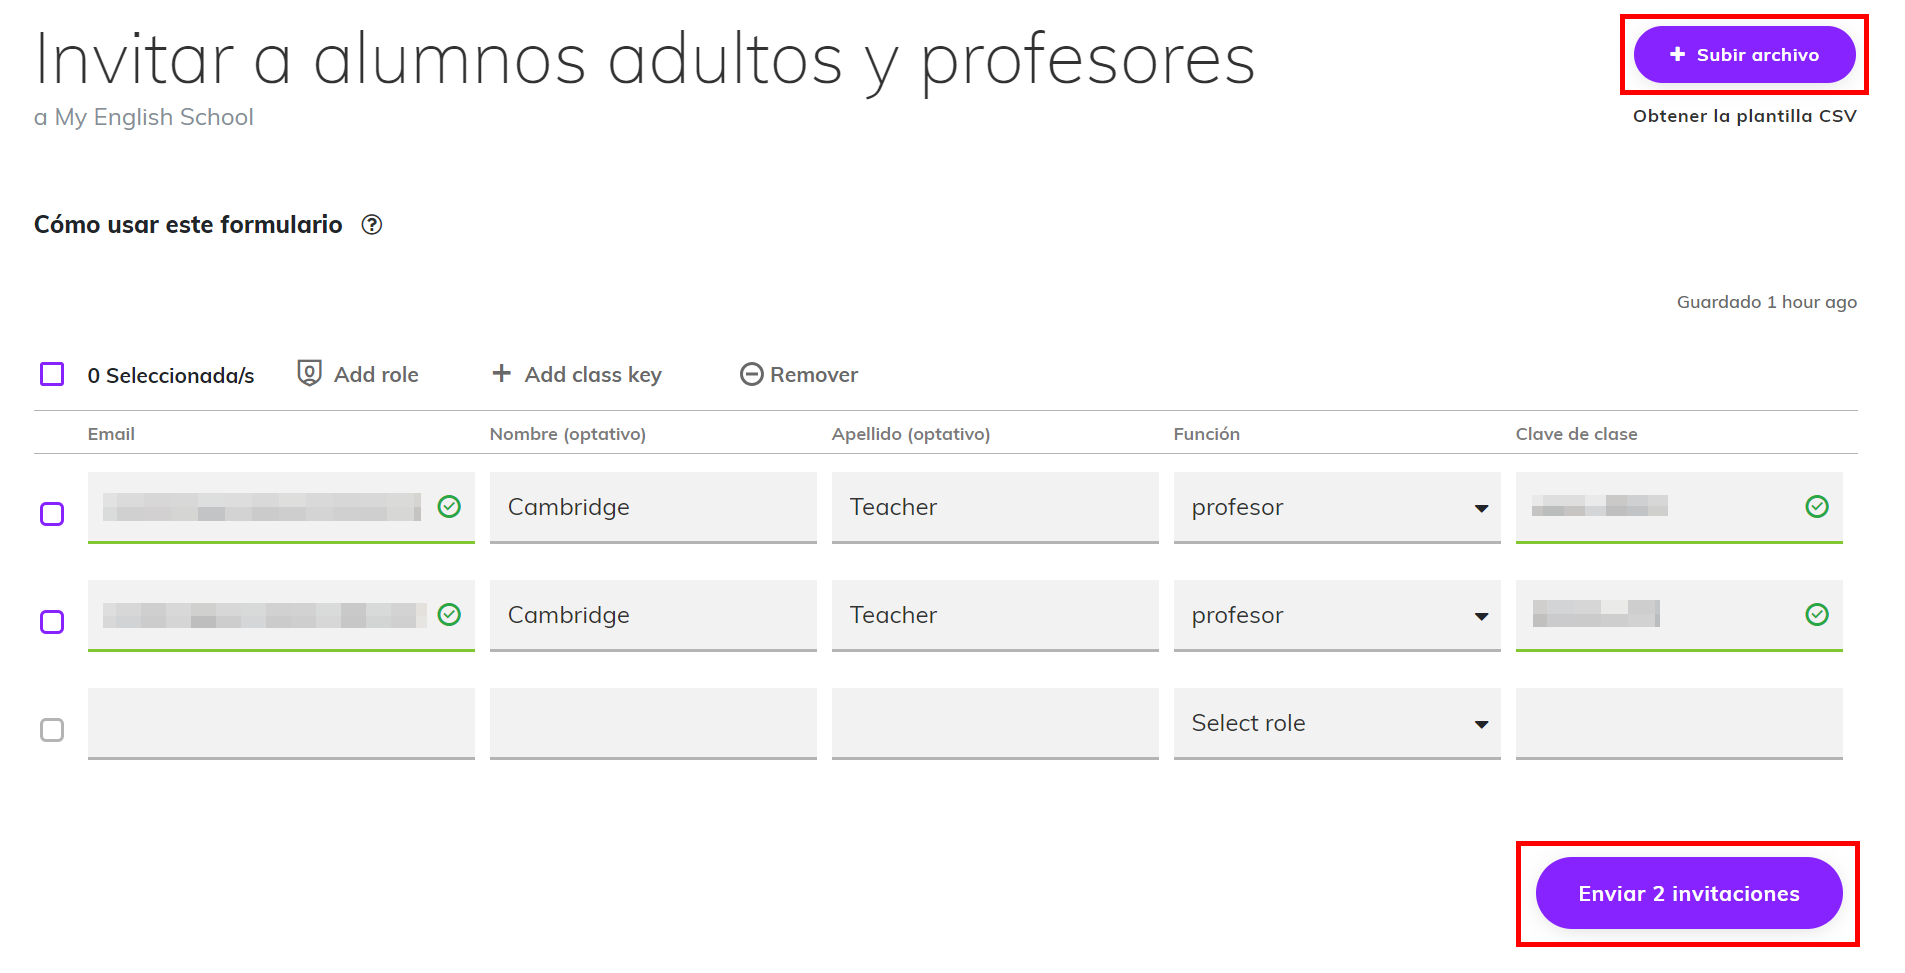Viewport: 1905px width, 973px height.
Task: Toggle the select-all checkbox
Action: click(52, 374)
